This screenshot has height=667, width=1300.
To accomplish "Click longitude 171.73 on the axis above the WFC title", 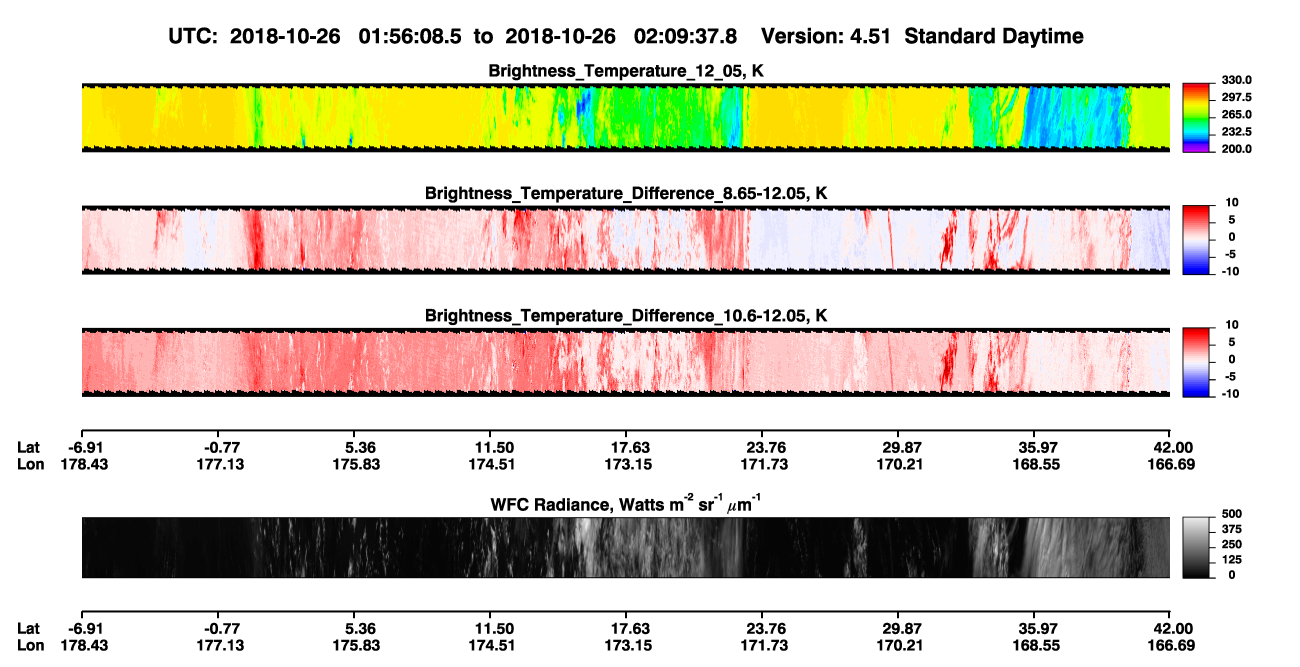I will (x=764, y=464).
